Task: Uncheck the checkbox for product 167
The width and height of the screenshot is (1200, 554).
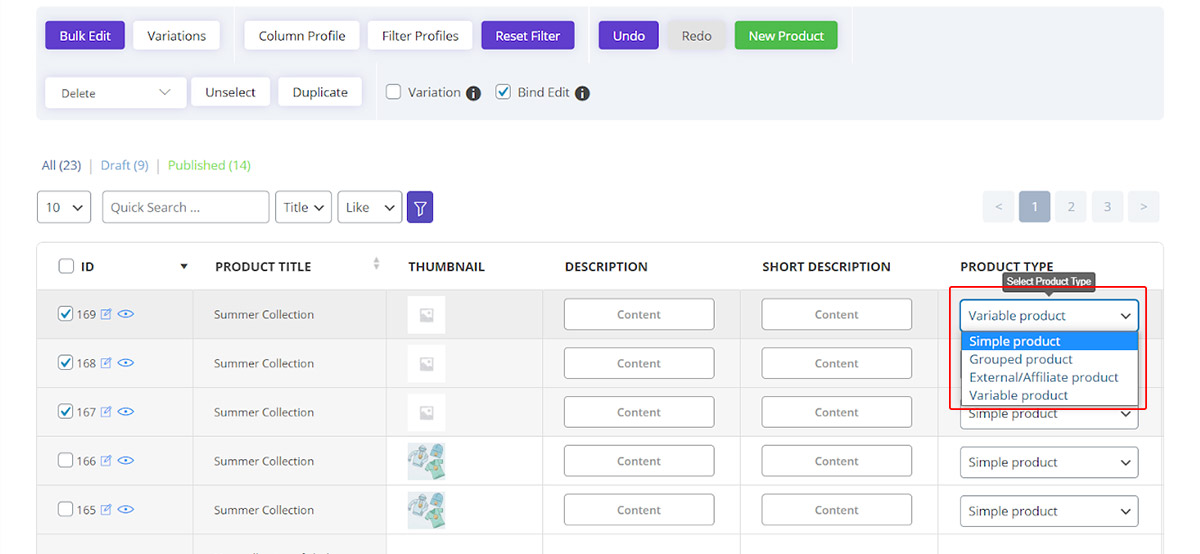Action: (x=66, y=411)
